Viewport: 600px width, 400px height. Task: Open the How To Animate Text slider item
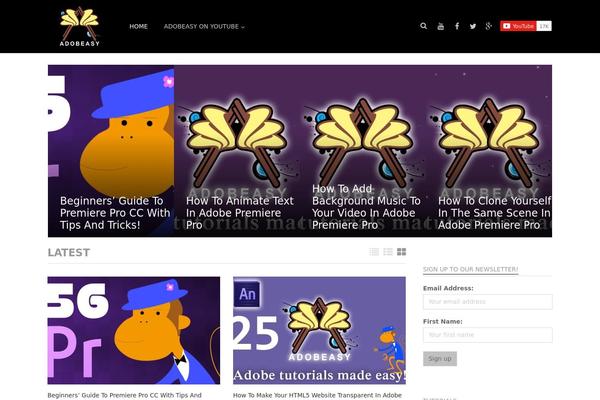click(x=237, y=151)
